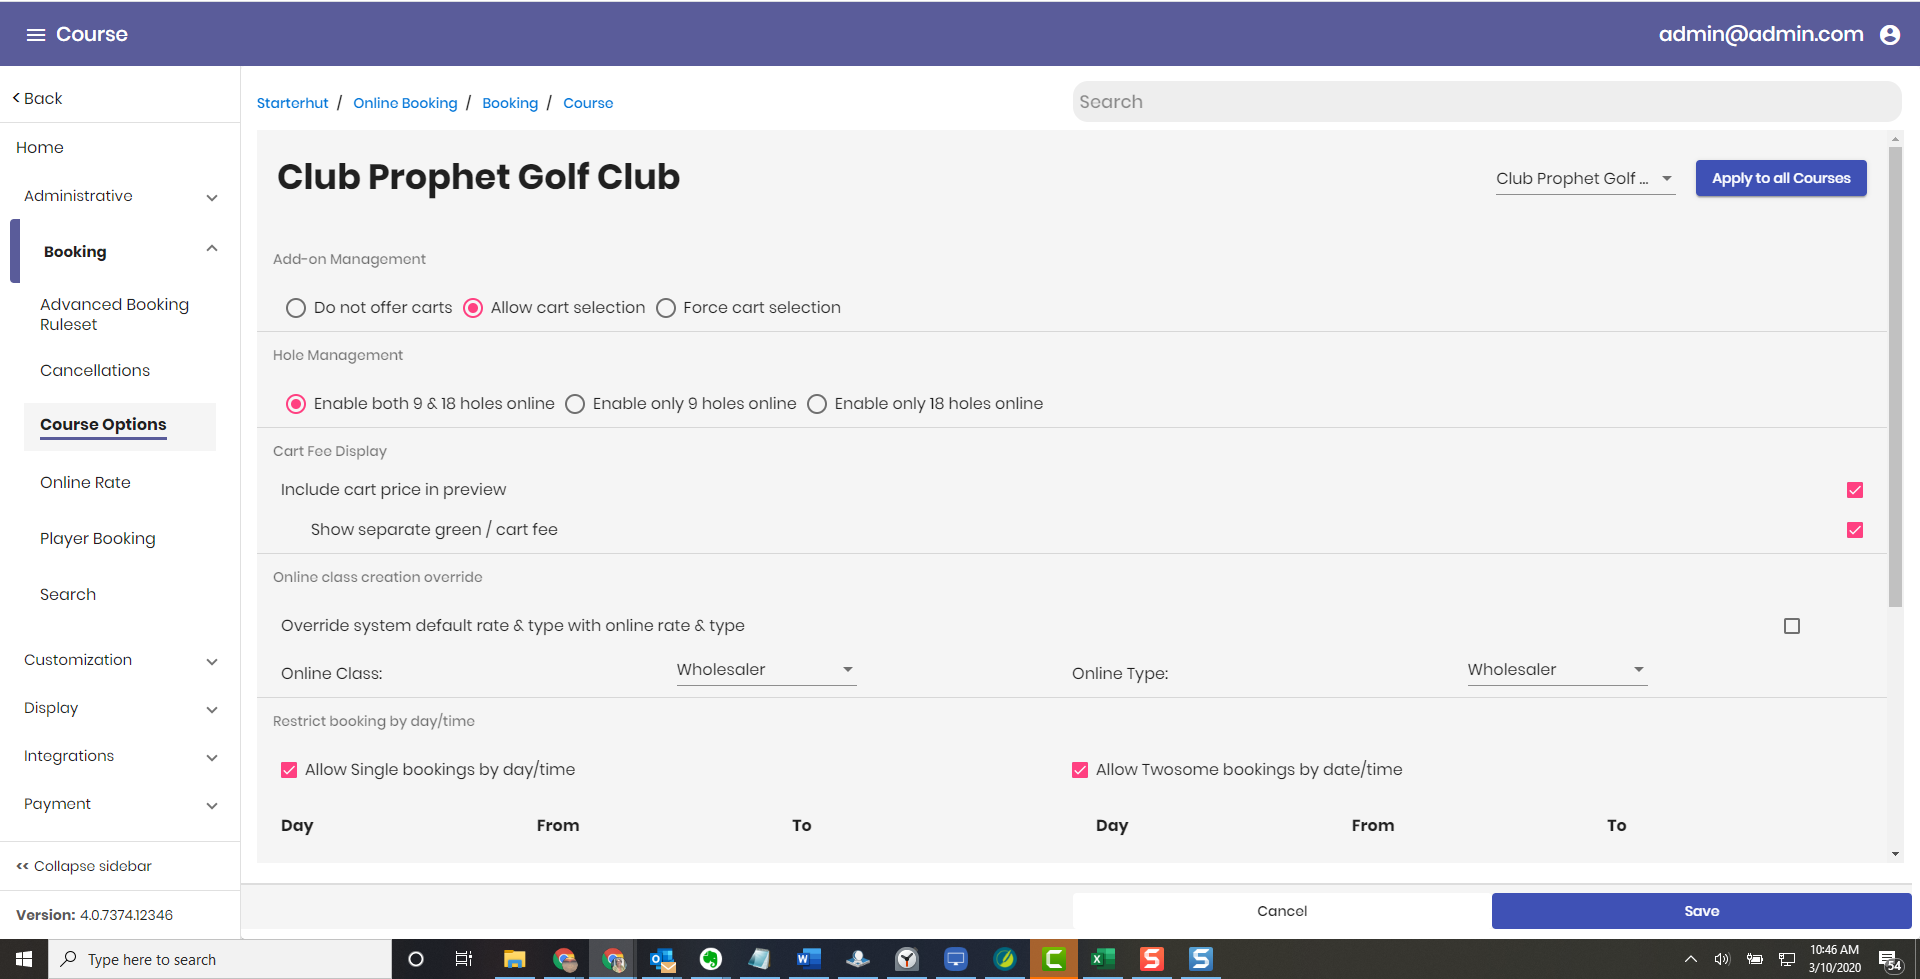Open the notification center icon
Screen dimensions: 1920x979
[1889, 961]
